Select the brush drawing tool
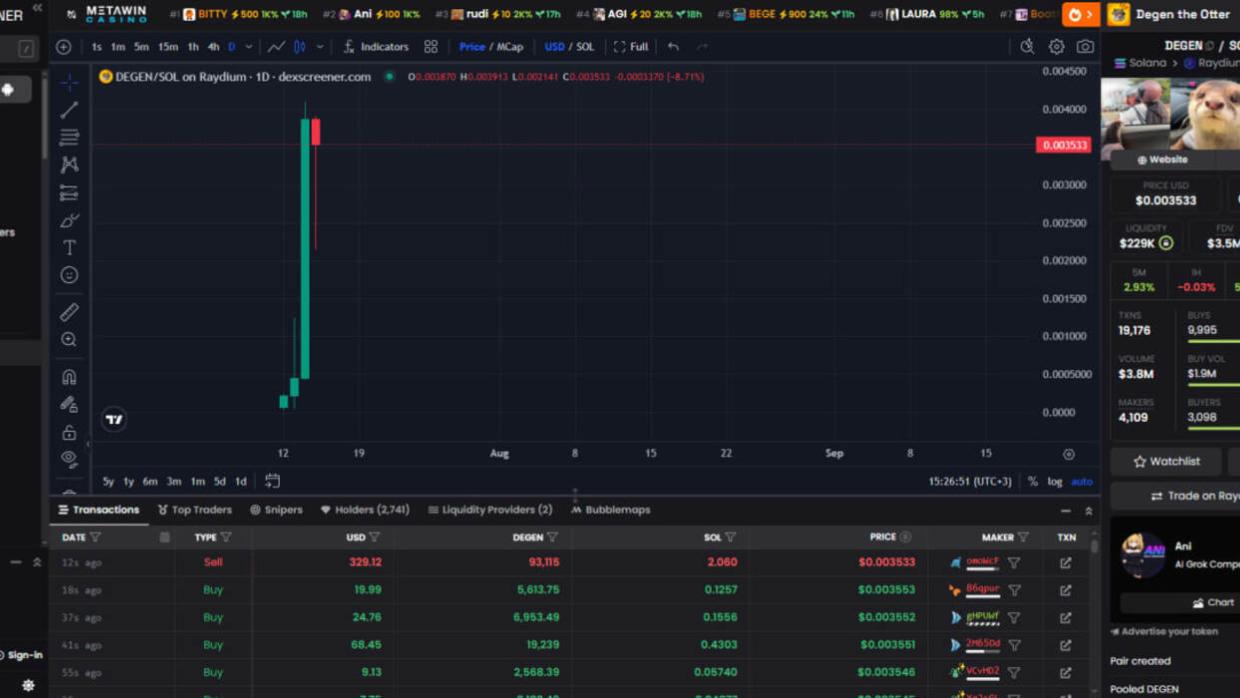This screenshot has height=698, width=1240. pos(69,220)
